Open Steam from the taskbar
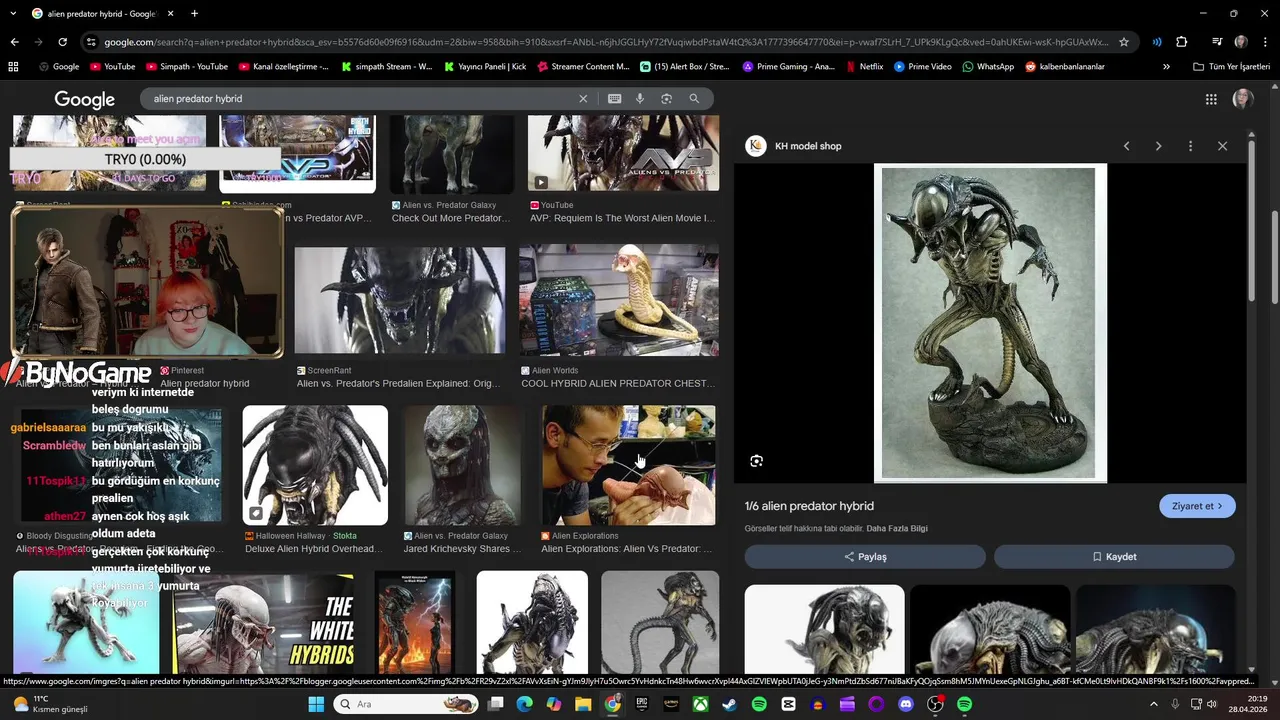The width and height of the screenshot is (1280, 720). (x=730, y=704)
